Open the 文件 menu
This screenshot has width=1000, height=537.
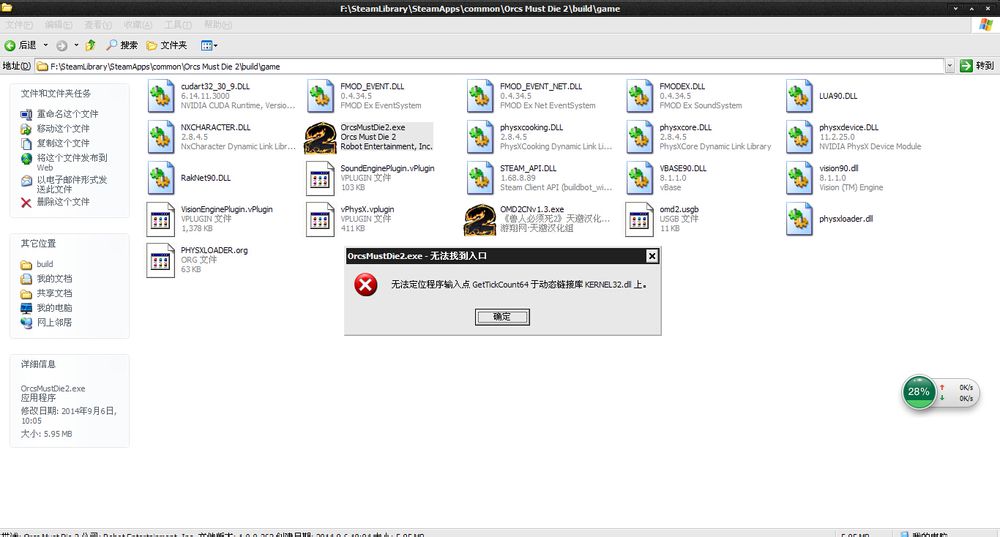tap(19, 25)
